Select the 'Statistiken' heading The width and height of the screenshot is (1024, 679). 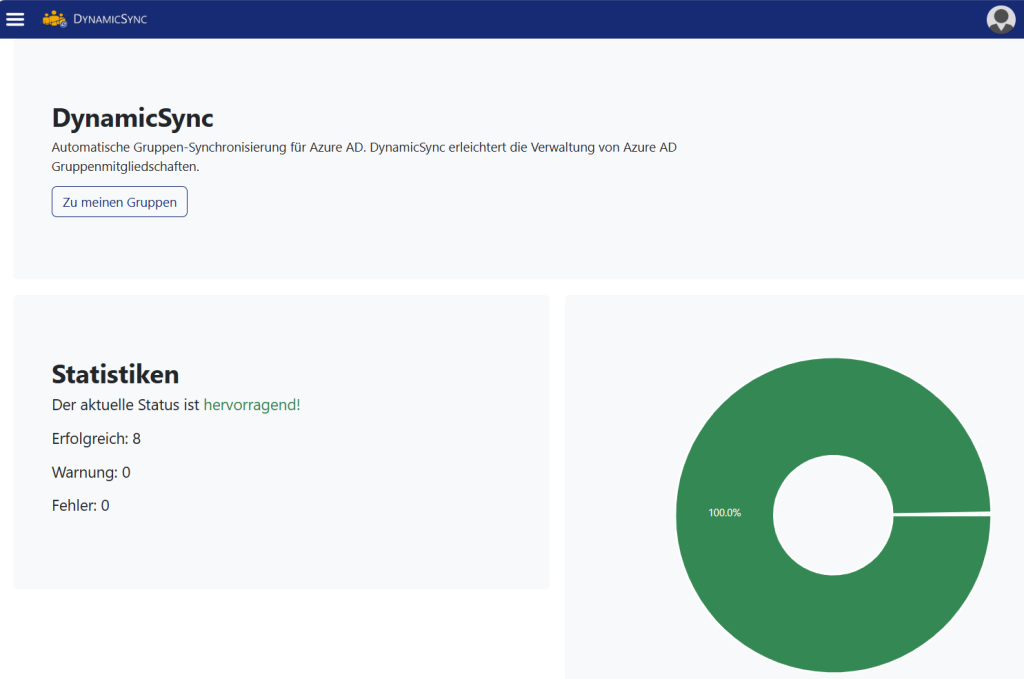point(115,374)
